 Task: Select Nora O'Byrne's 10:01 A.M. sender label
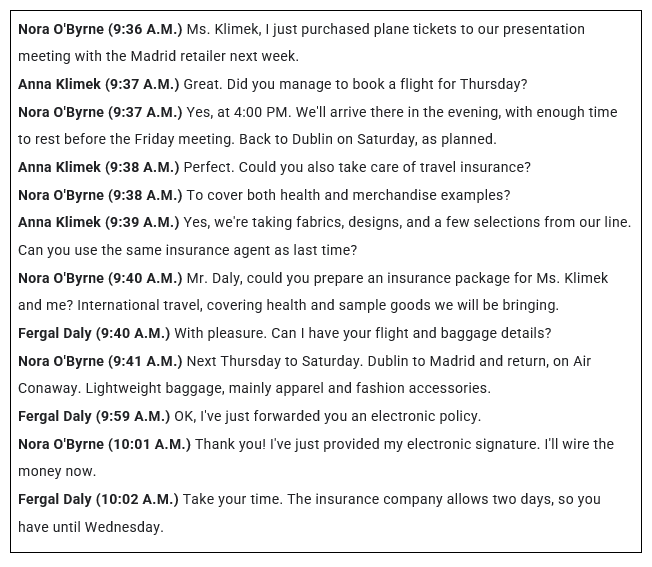[104, 444]
